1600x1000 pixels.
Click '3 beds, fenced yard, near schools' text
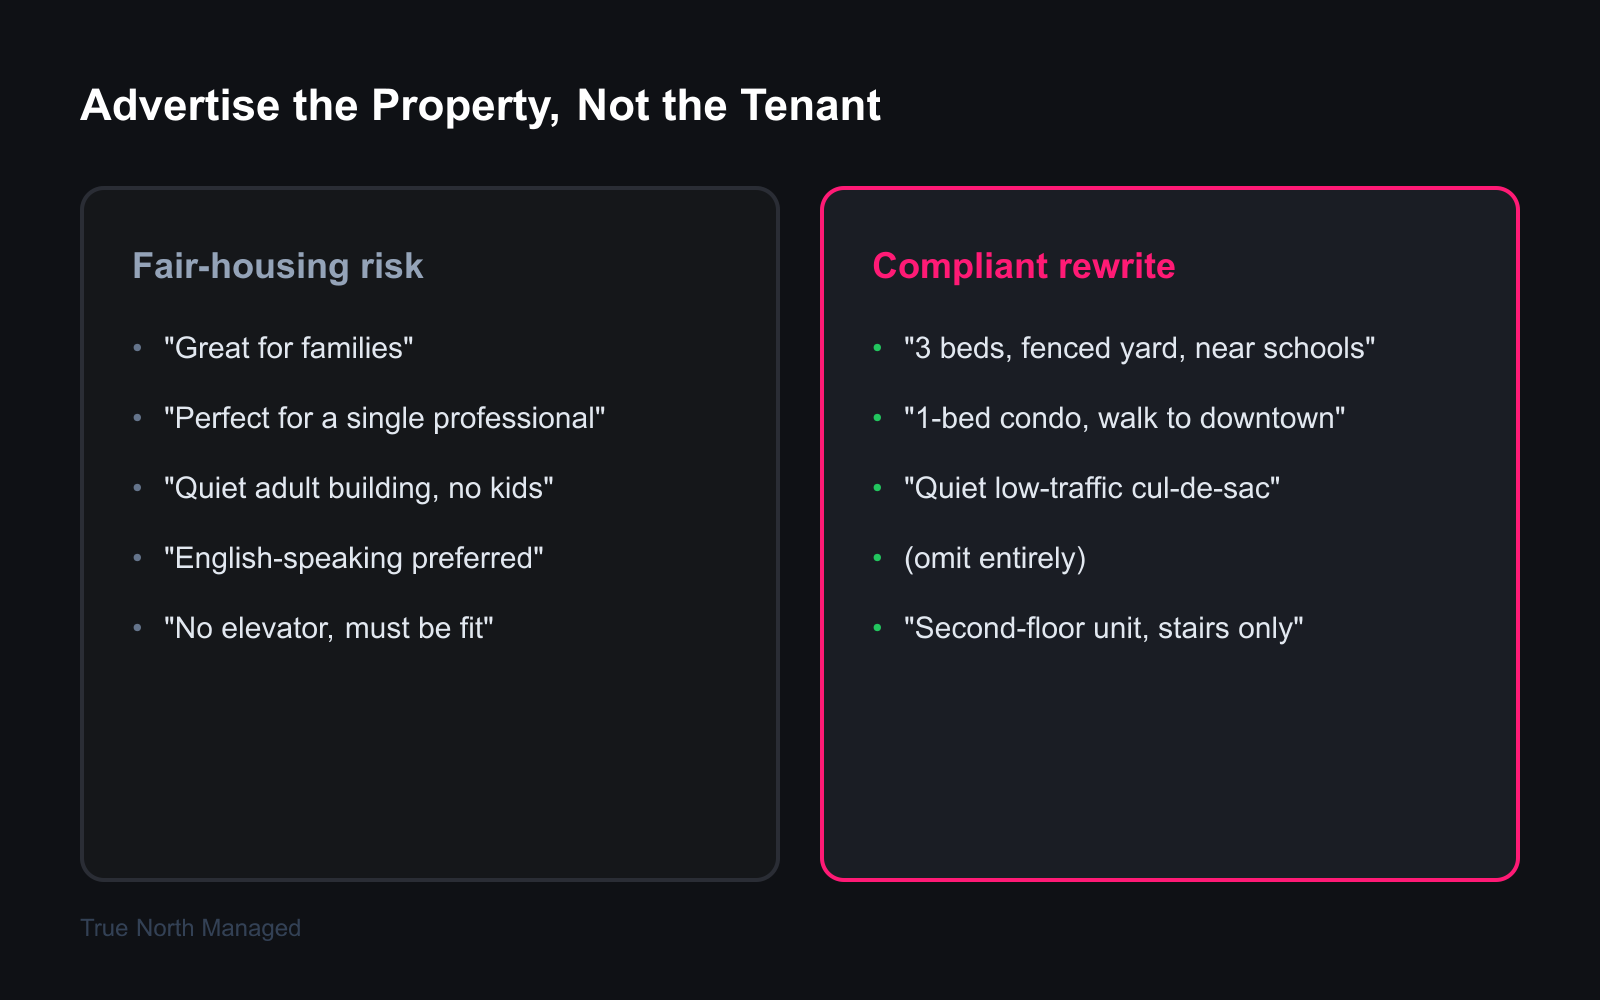(1140, 348)
